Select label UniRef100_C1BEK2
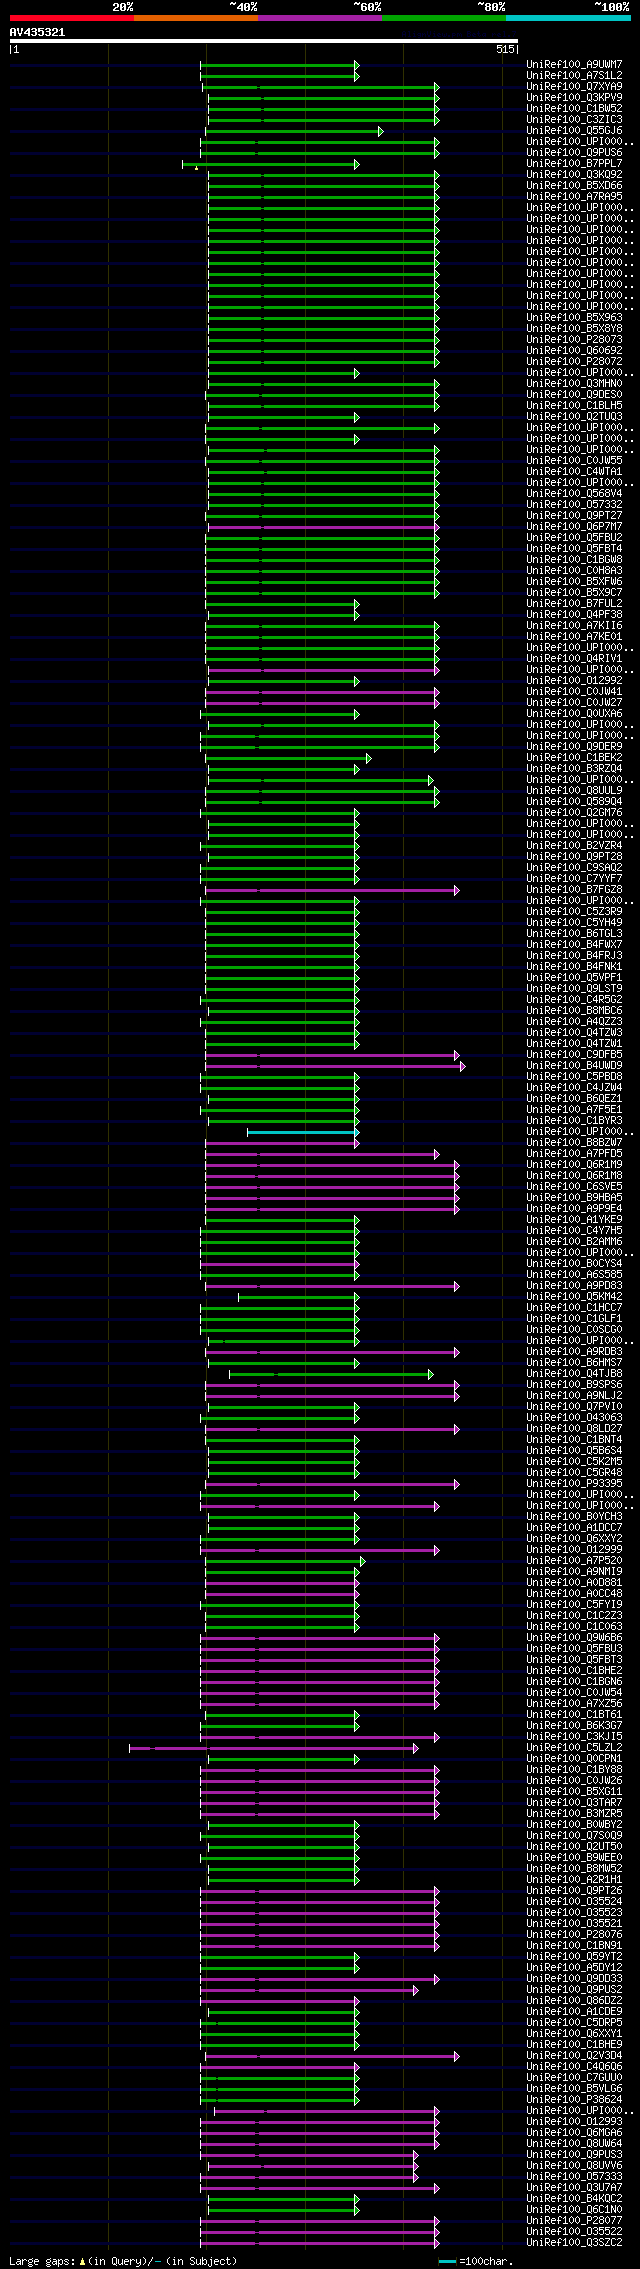Viewport: 640px width, 2269px height. [574, 758]
